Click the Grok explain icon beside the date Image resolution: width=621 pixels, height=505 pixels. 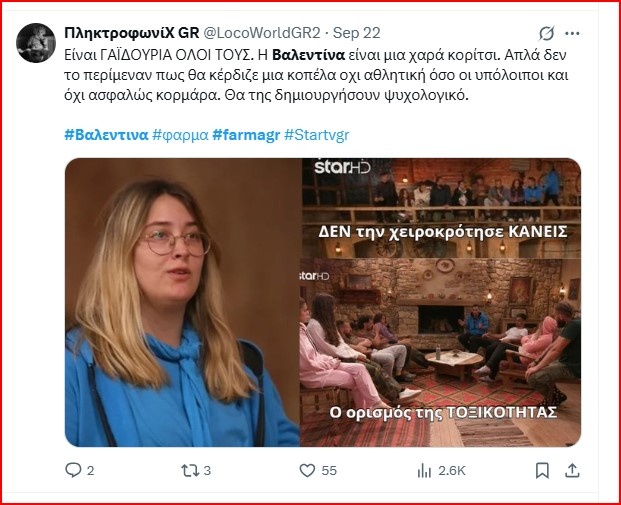[547, 33]
